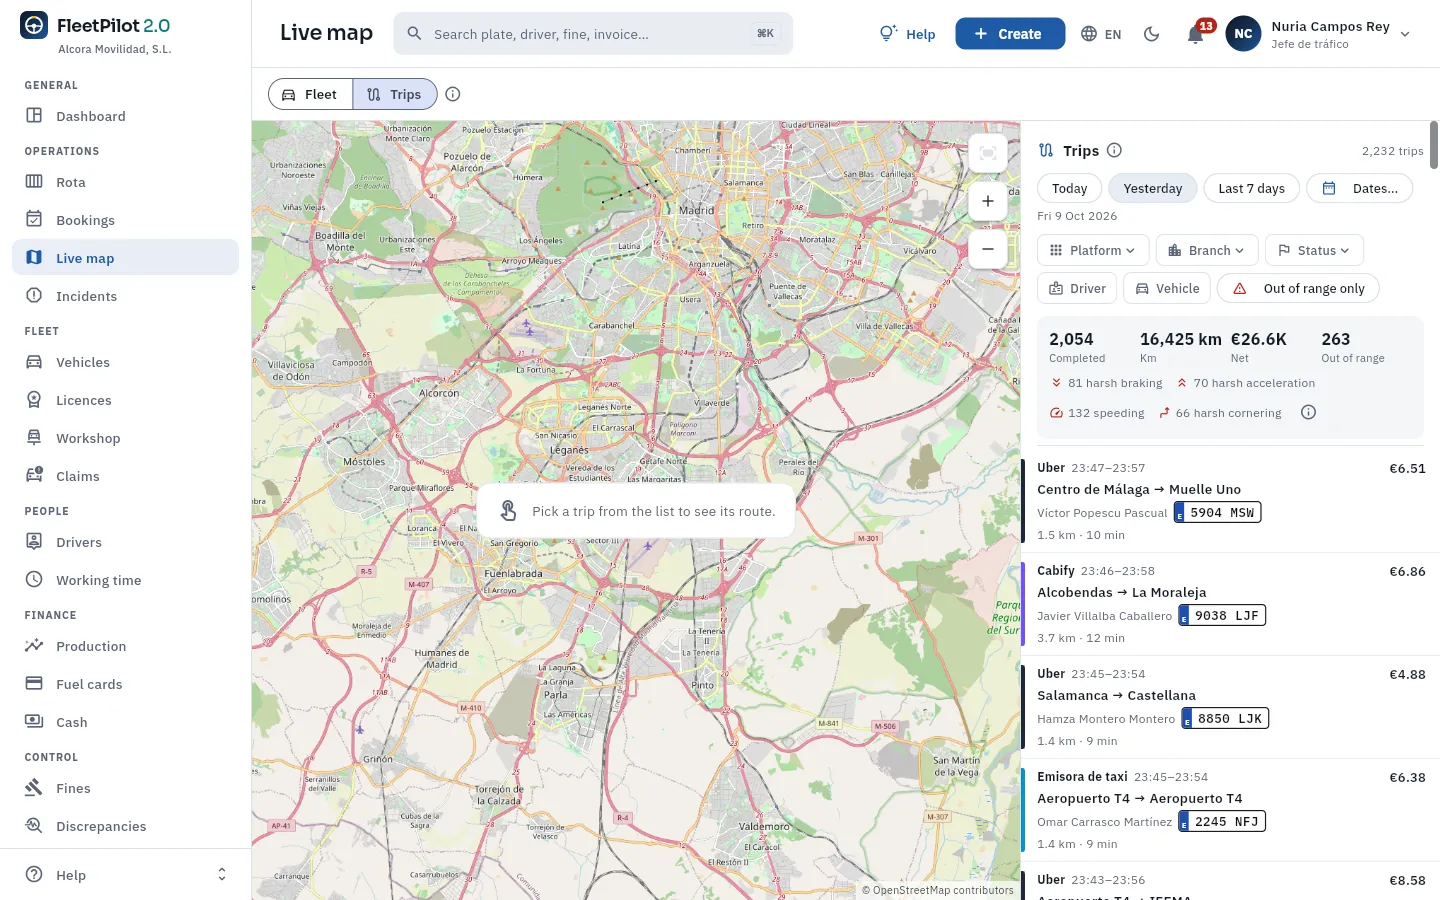Image resolution: width=1440 pixels, height=900 pixels.
Task: Click info icon beside Fleet/Trips toggle
Action: coord(453,94)
